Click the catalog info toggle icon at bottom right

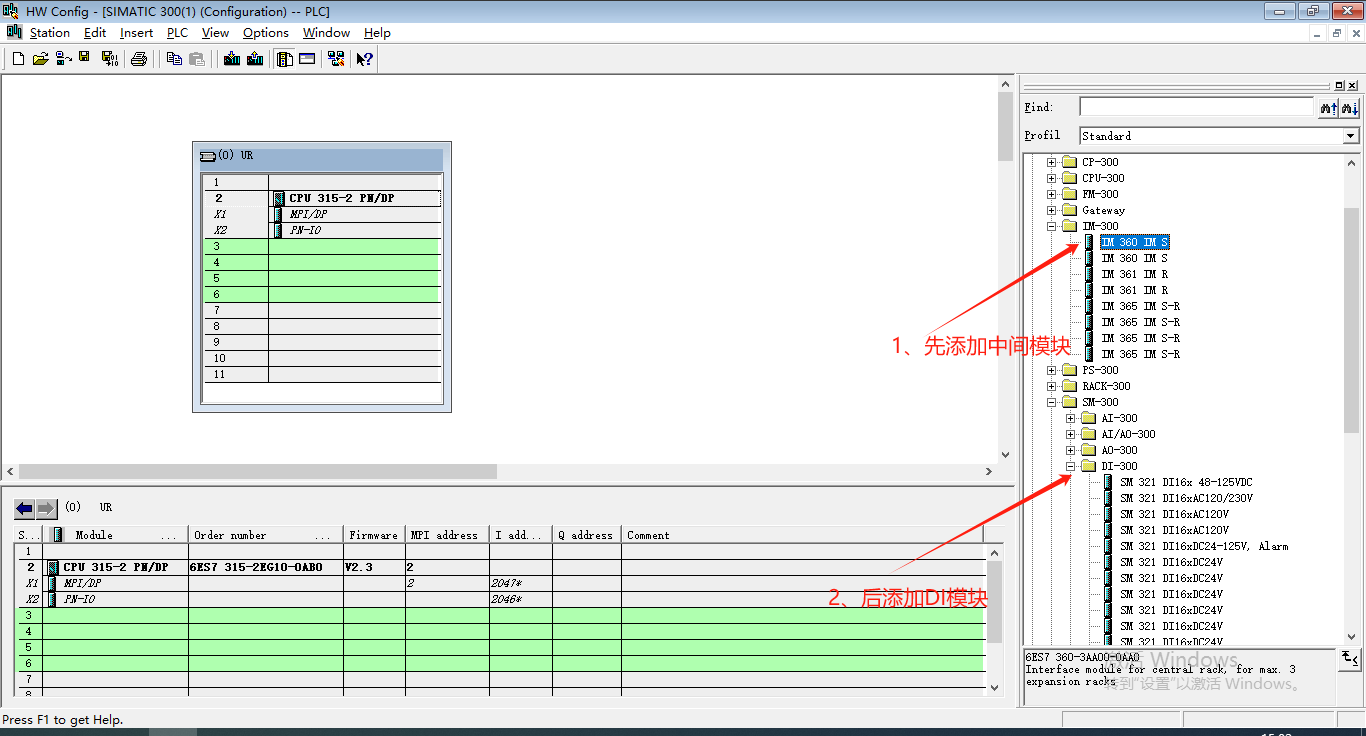[x=1350, y=658]
